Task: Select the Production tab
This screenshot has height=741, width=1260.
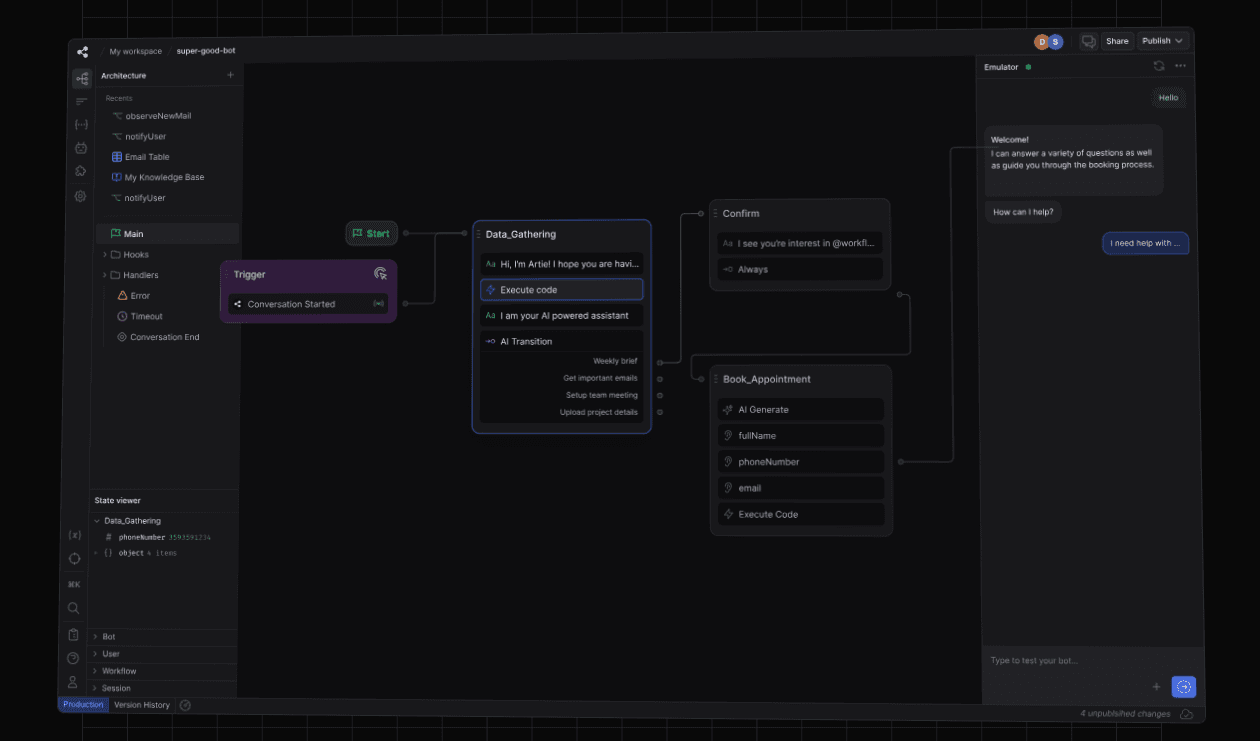Action: tap(83, 705)
